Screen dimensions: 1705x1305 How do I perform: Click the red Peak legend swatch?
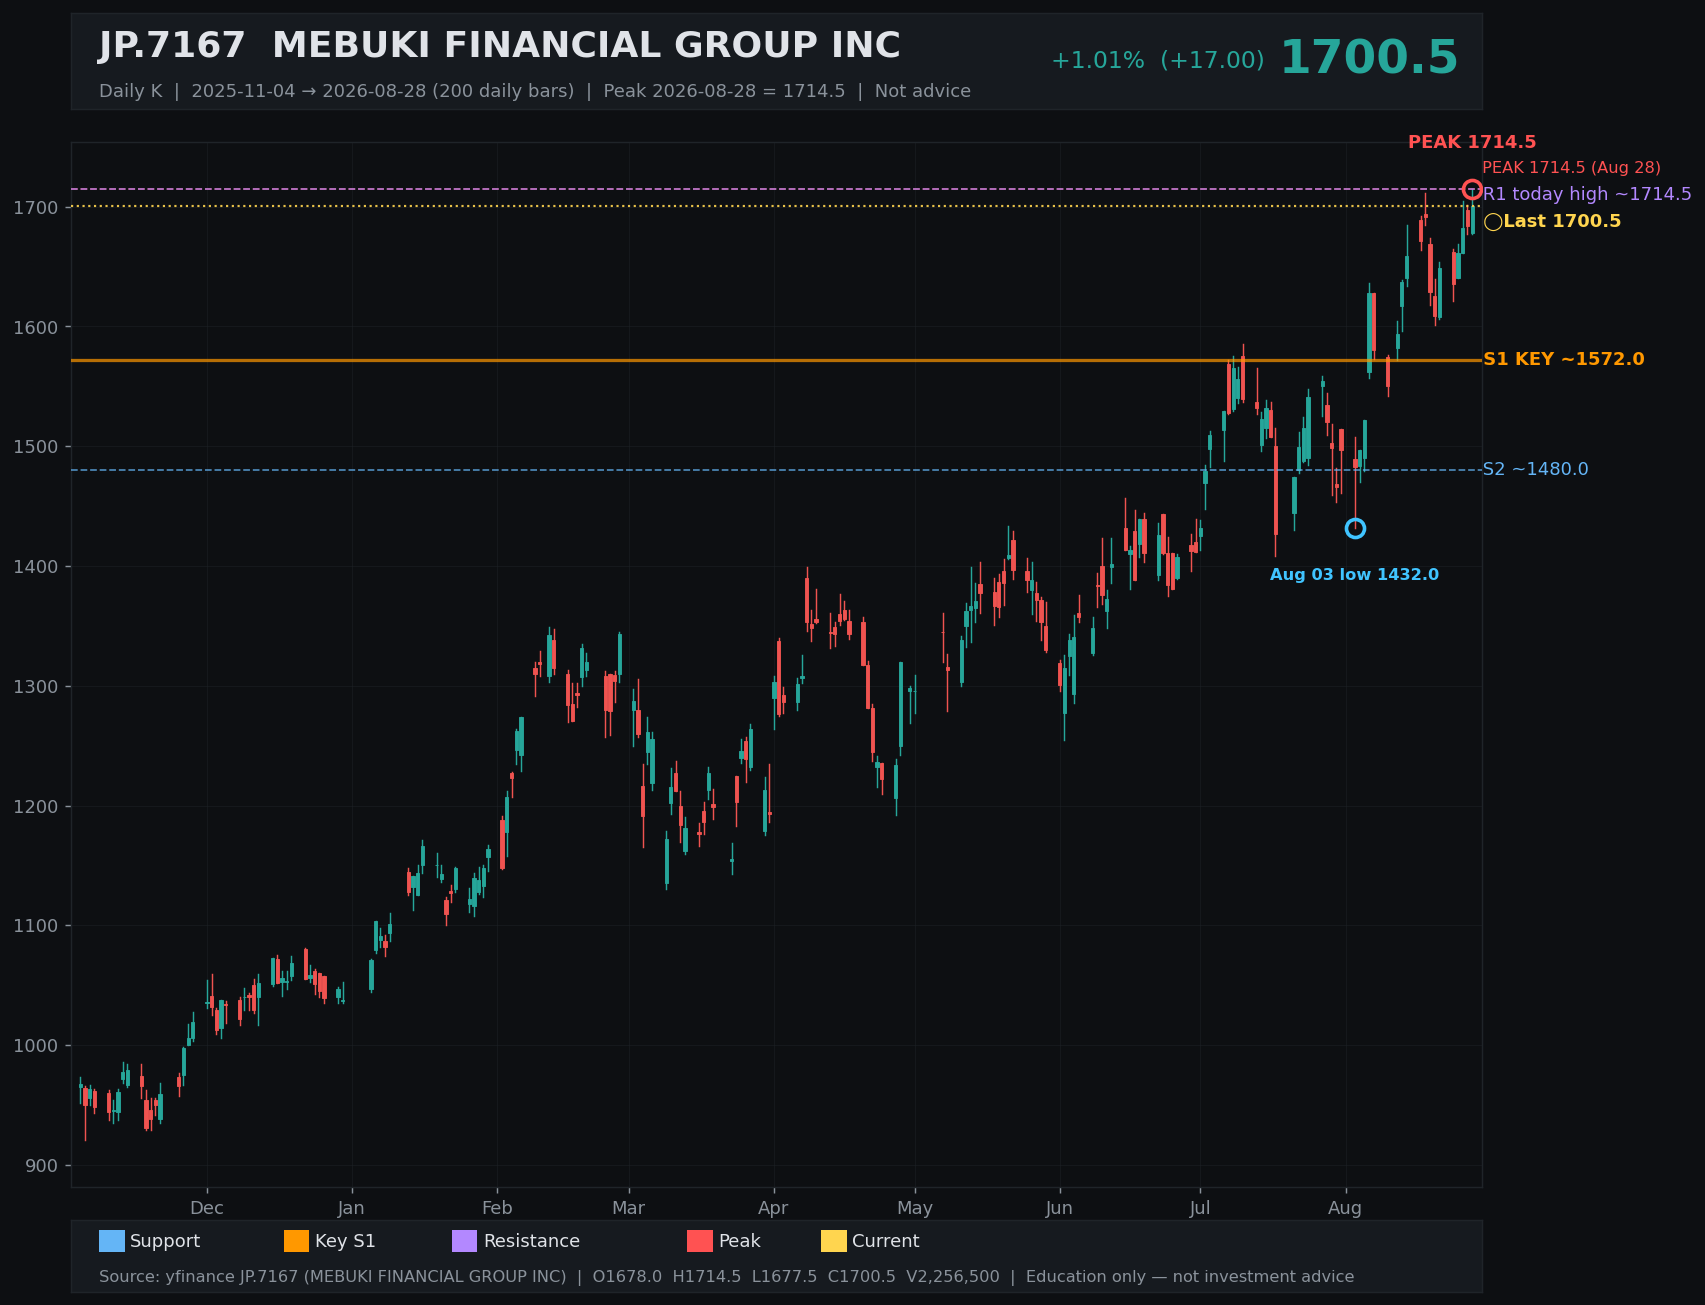[700, 1241]
